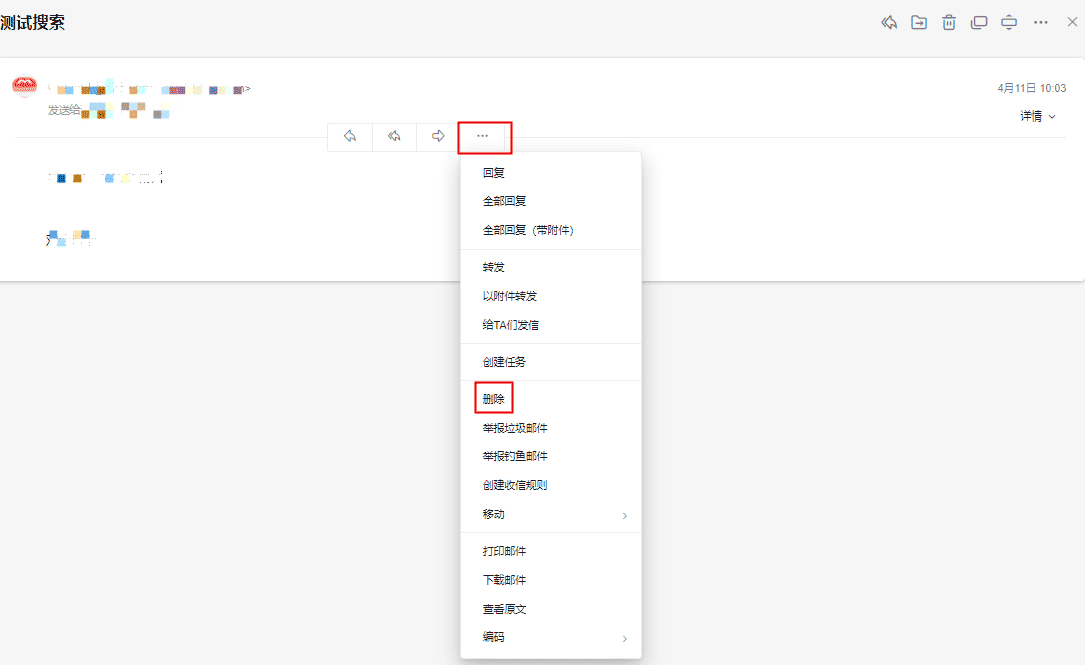Click the trash can delete icon
This screenshot has height=665, width=1085.
[x=949, y=23]
